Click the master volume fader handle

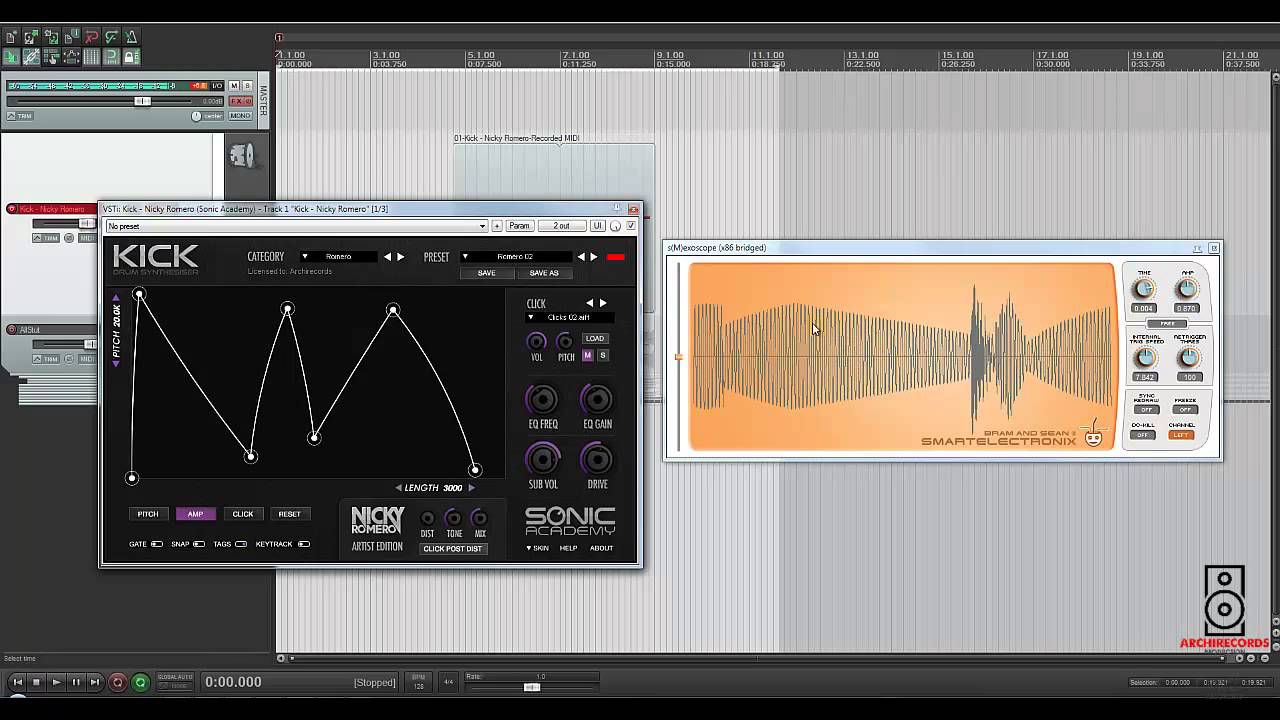pos(143,101)
